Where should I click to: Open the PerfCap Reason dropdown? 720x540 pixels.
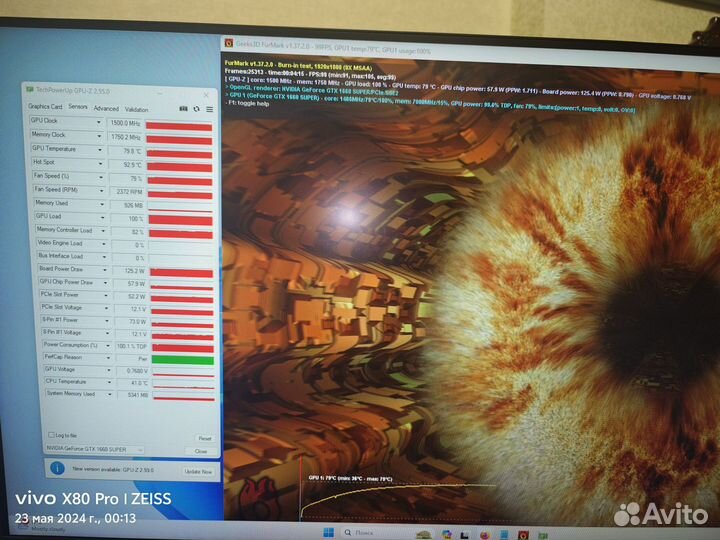108,357
